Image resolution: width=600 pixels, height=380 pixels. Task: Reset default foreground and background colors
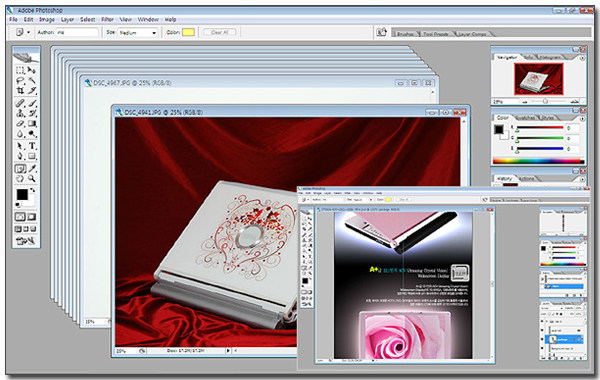(x=18, y=205)
